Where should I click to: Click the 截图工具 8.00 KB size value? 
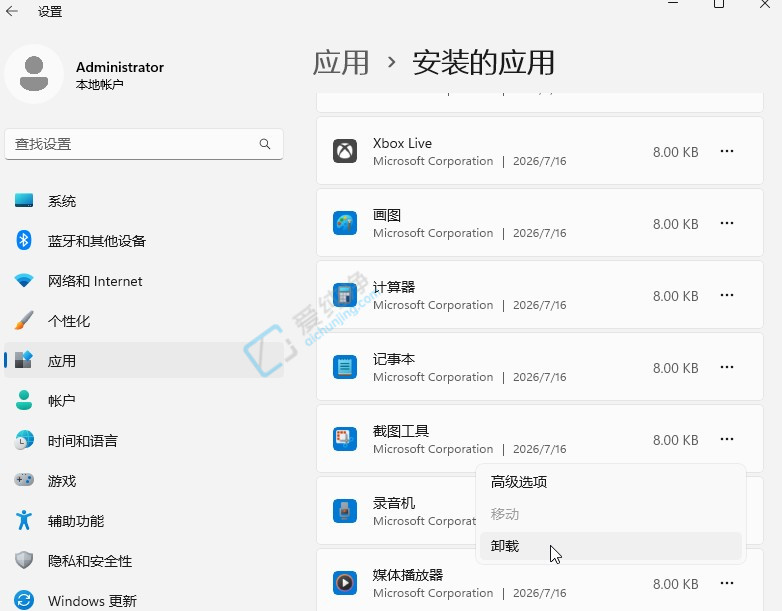point(675,440)
